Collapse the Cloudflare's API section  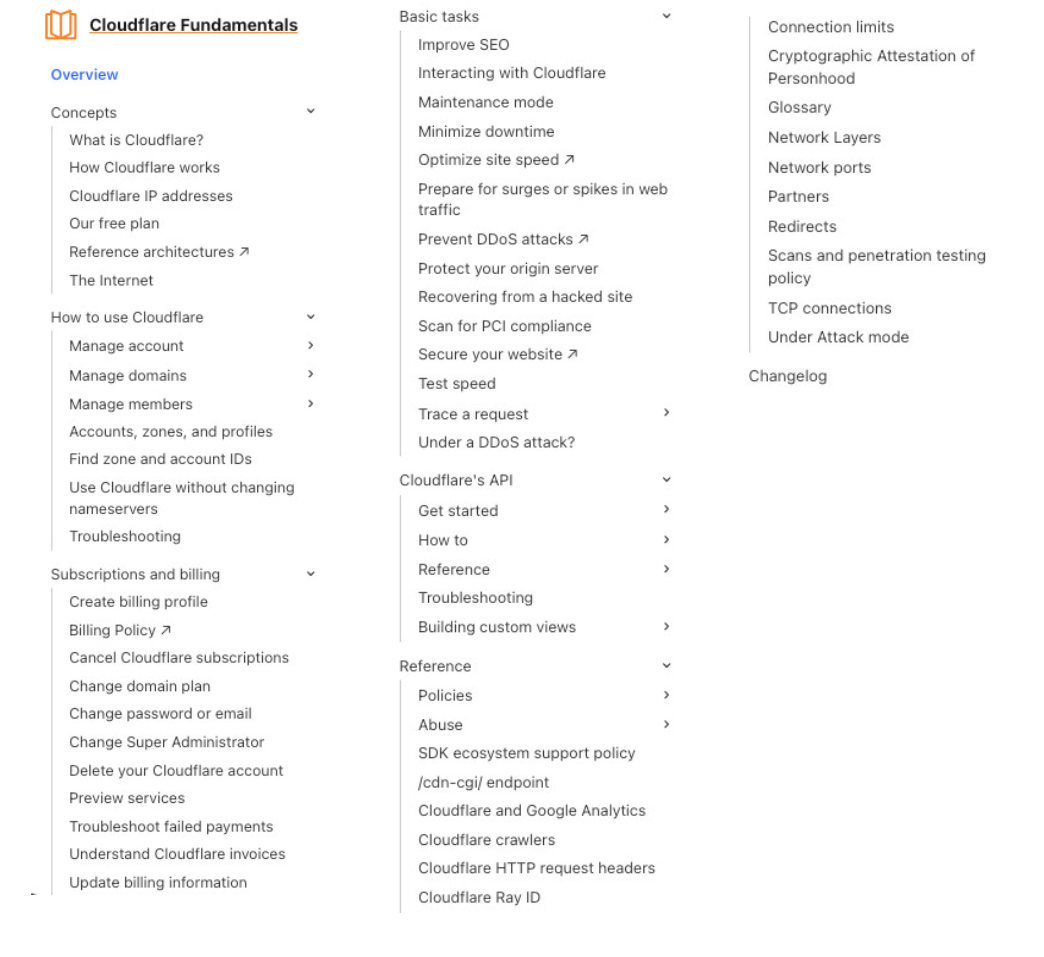(x=666, y=480)
